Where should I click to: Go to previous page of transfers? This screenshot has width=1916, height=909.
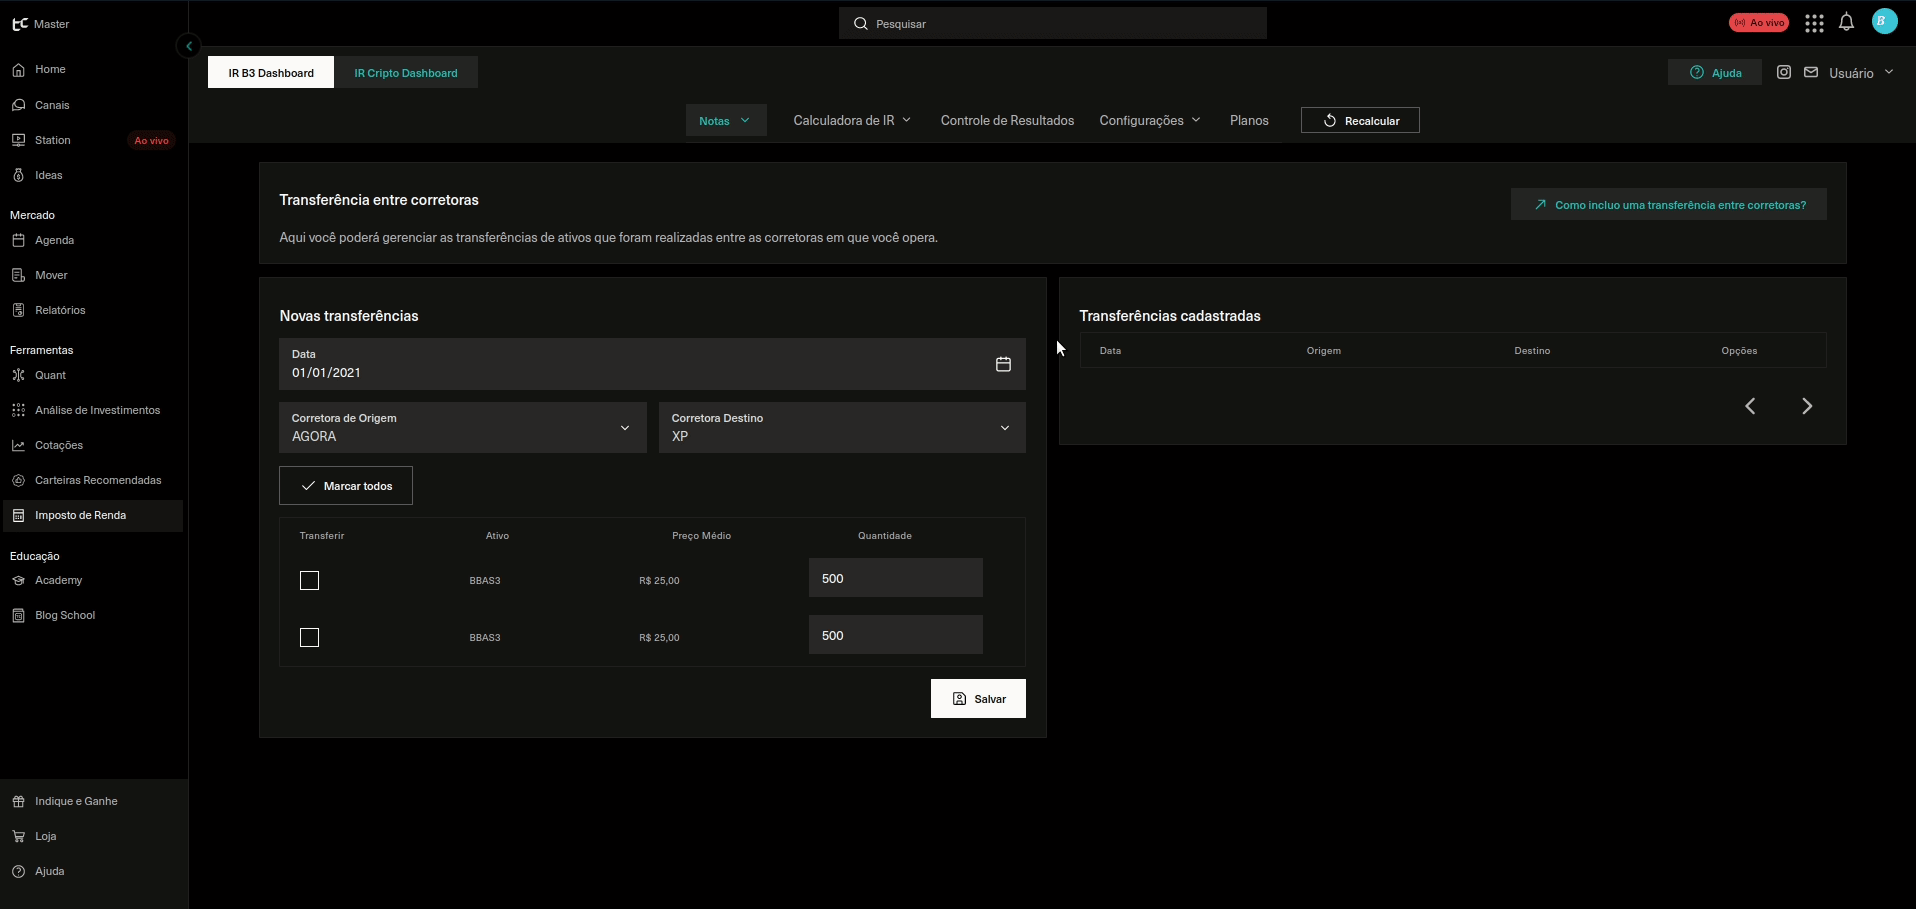(1750, 406)
